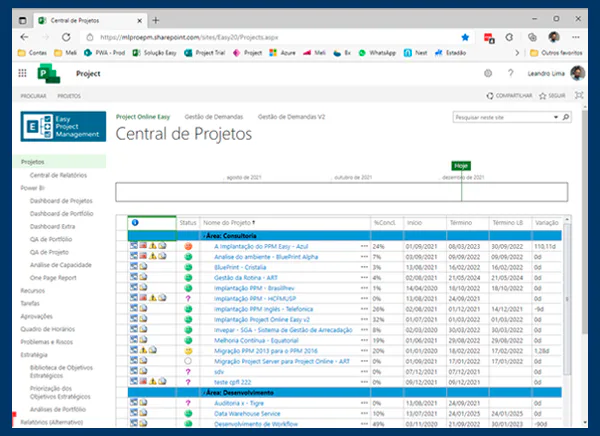Open Análise de Capacidade sidebar link
600x436 pixels.
tap(60, 265)
